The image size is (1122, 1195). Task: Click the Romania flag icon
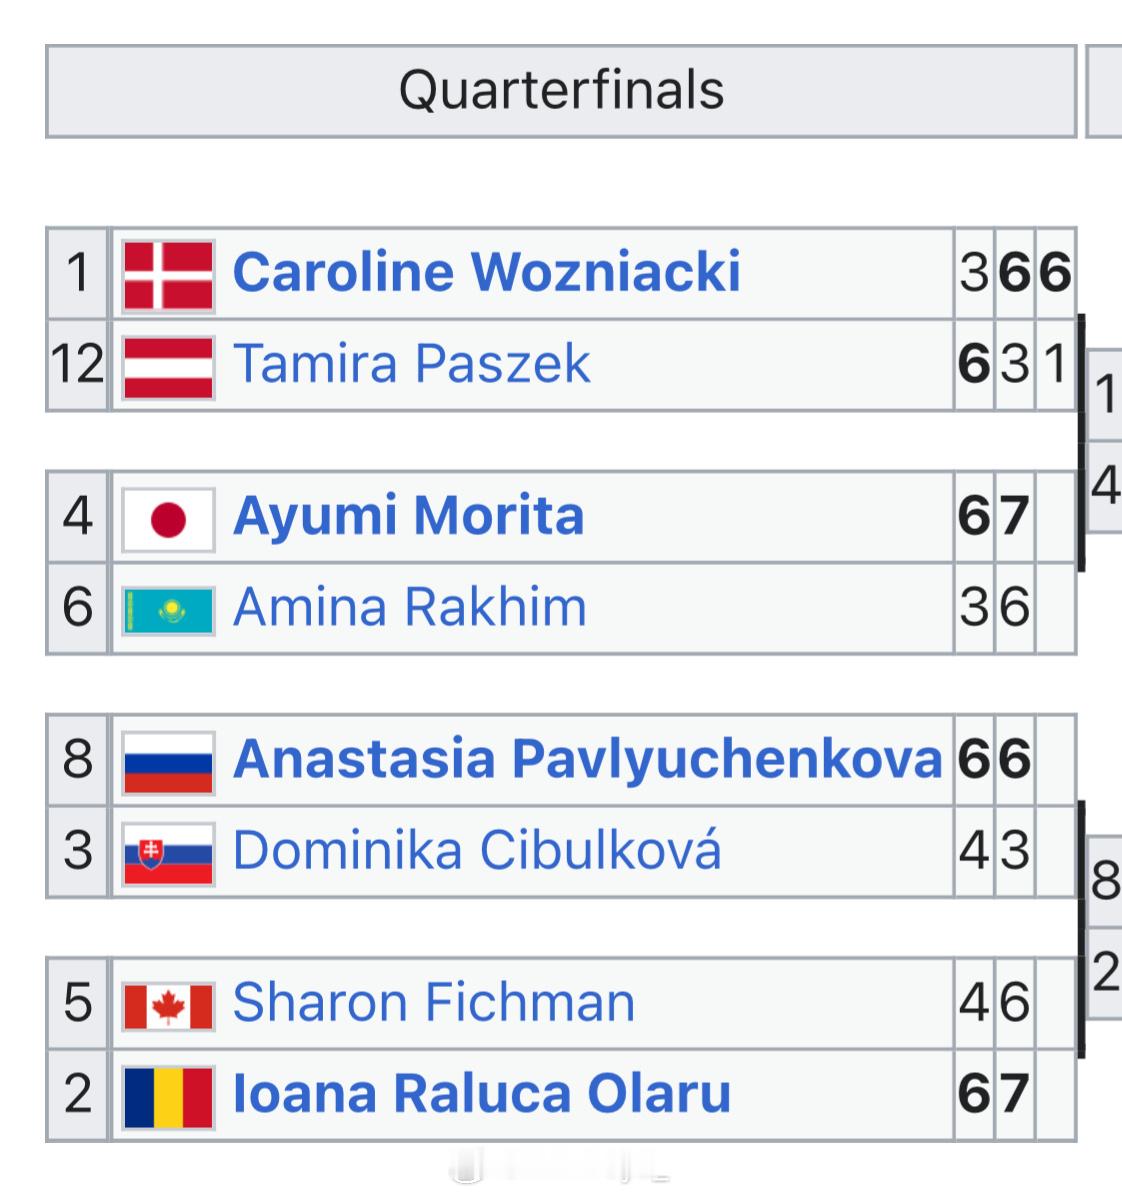coord(168,1097)
